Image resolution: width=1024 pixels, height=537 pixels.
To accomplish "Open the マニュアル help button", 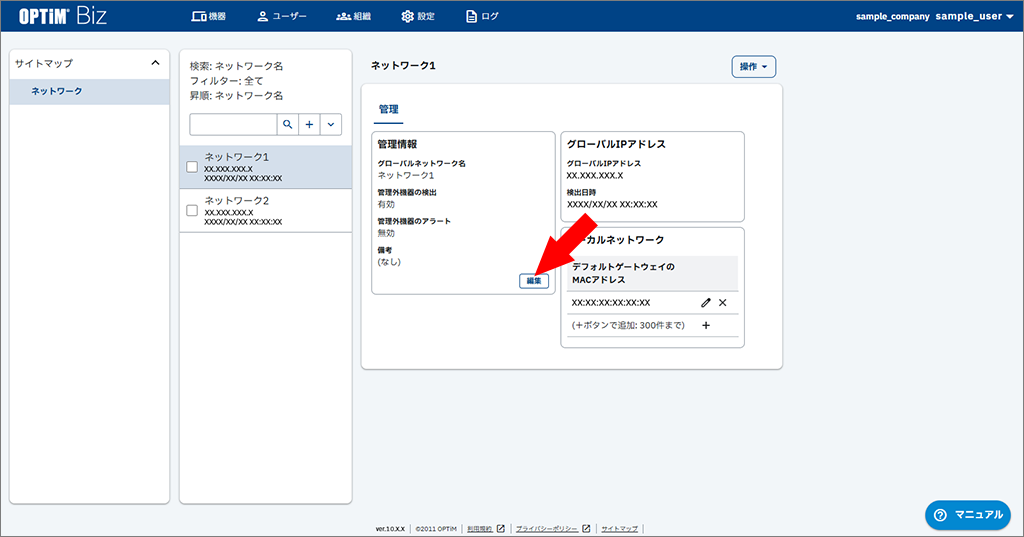I will (968, 515).
